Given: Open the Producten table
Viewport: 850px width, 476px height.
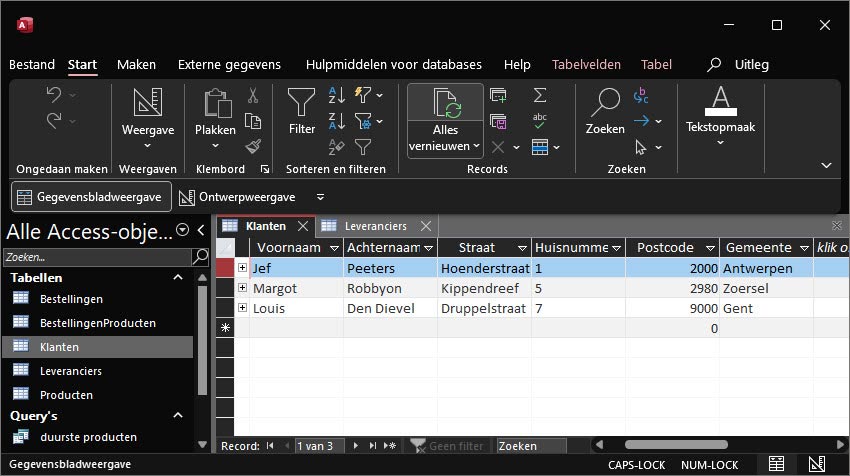Looking at the screenshot, I should coord(66,395).
